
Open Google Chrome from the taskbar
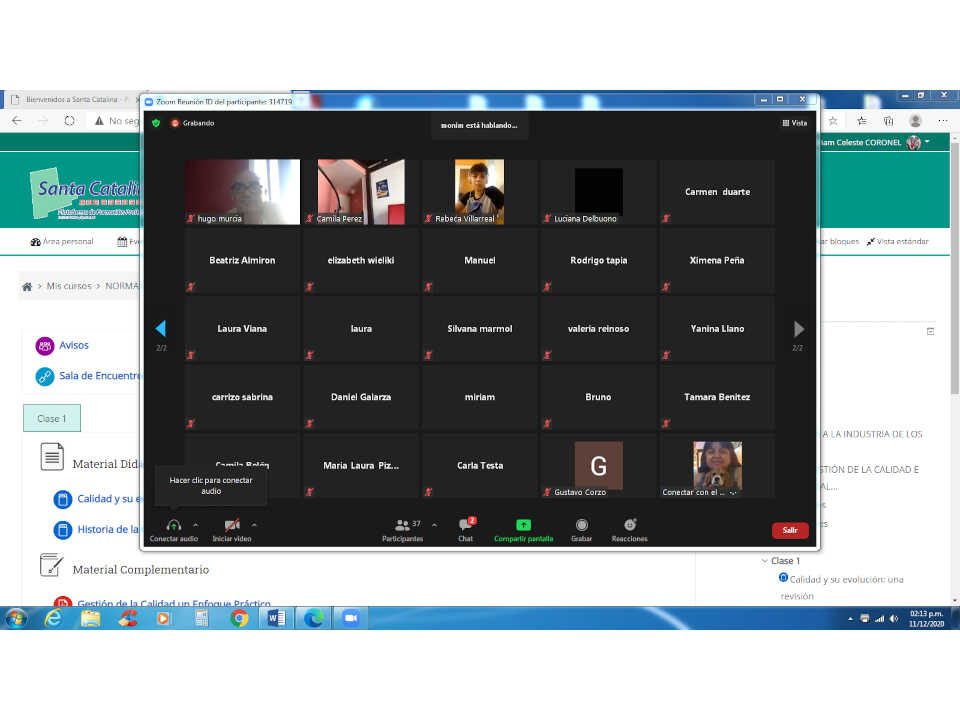click(x=239, y=618)
